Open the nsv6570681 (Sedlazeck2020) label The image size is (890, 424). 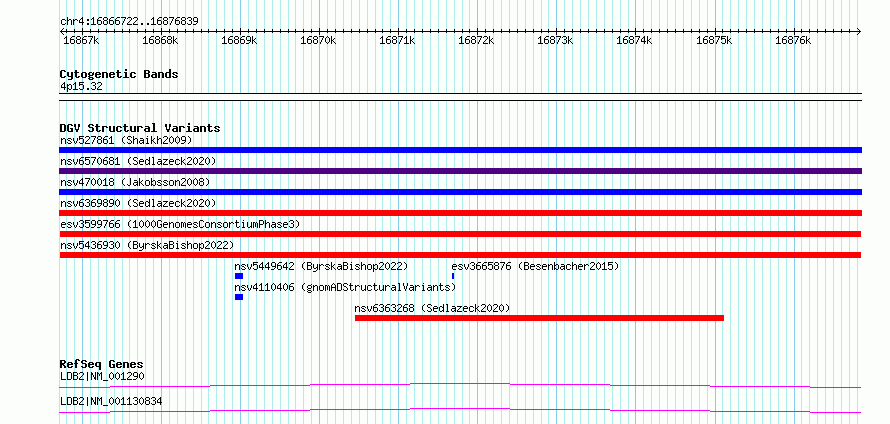pyautogui.click(x=138, y=161)
